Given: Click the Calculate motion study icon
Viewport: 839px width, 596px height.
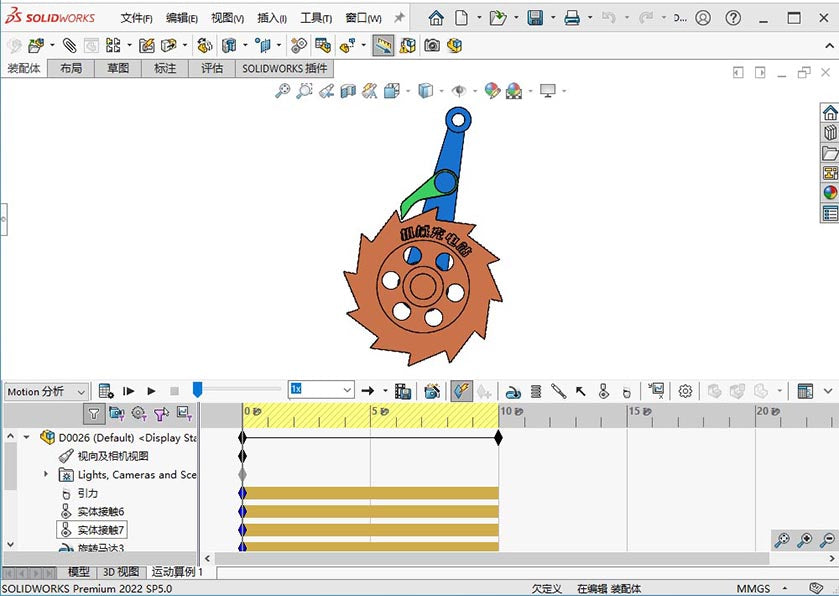Looking at the screenshot, I should tap(106, 391).
